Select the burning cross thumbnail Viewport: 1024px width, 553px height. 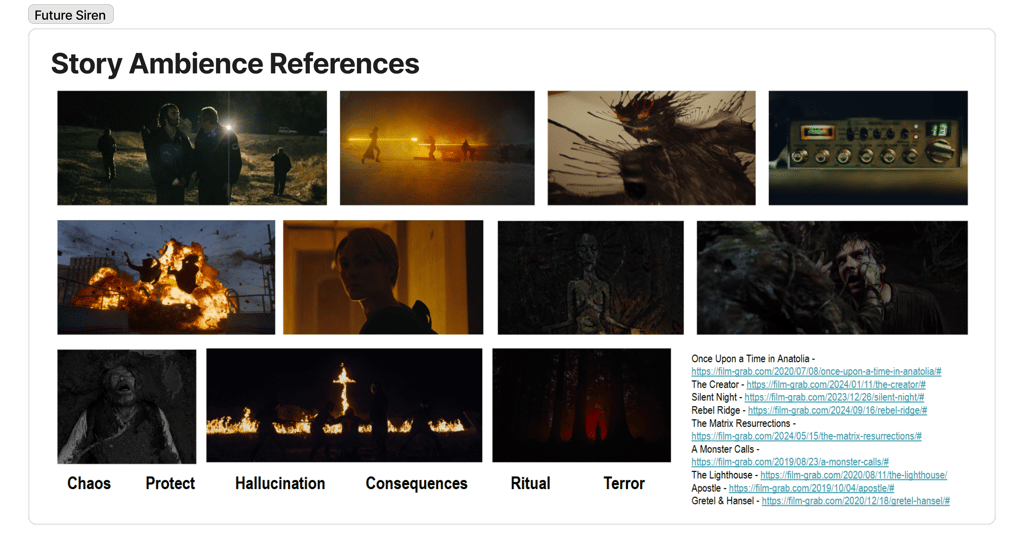pos(344,405)
